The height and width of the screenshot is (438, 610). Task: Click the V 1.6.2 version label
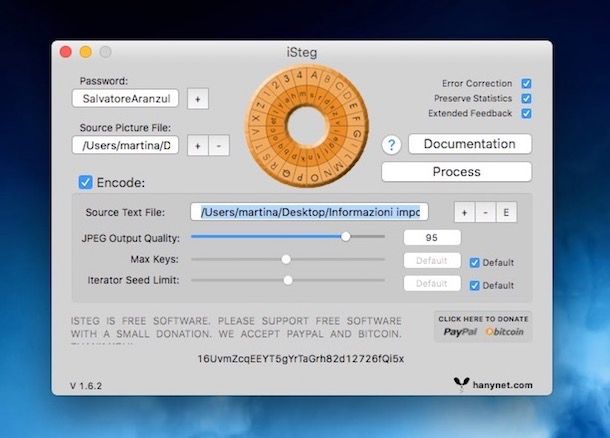pos(86,386)
